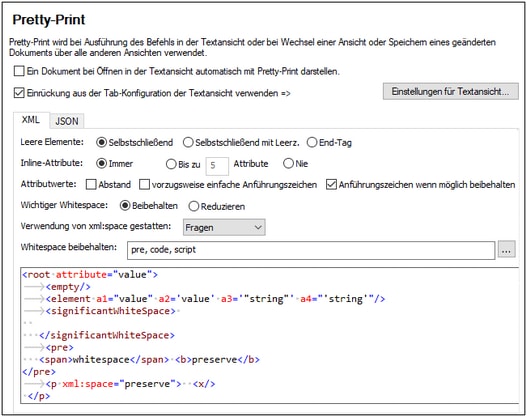Click the root element line in preview
Image resolution: width=527 pixels, height=417 pixels.
pyautogui.click(x=90, y=275)
